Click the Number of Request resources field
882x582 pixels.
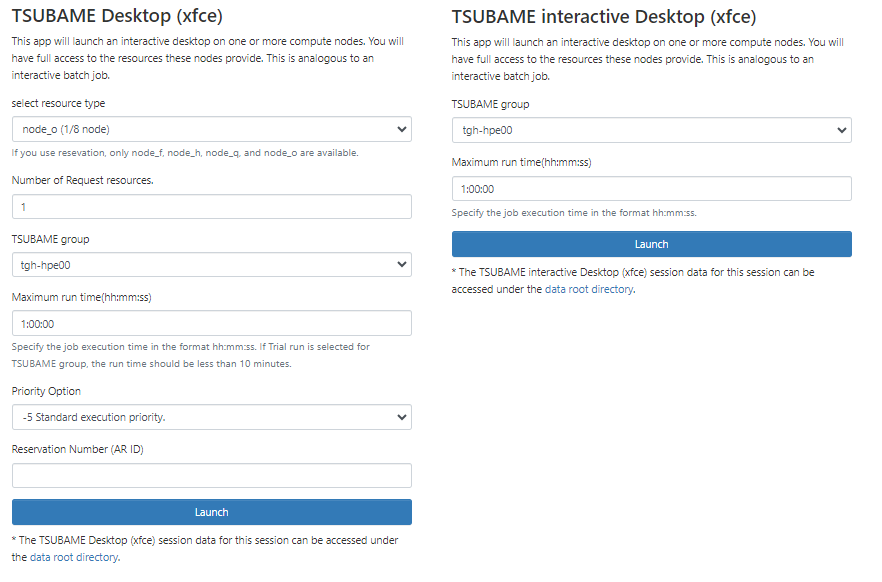pyautogui.click(x=211, y=206)
